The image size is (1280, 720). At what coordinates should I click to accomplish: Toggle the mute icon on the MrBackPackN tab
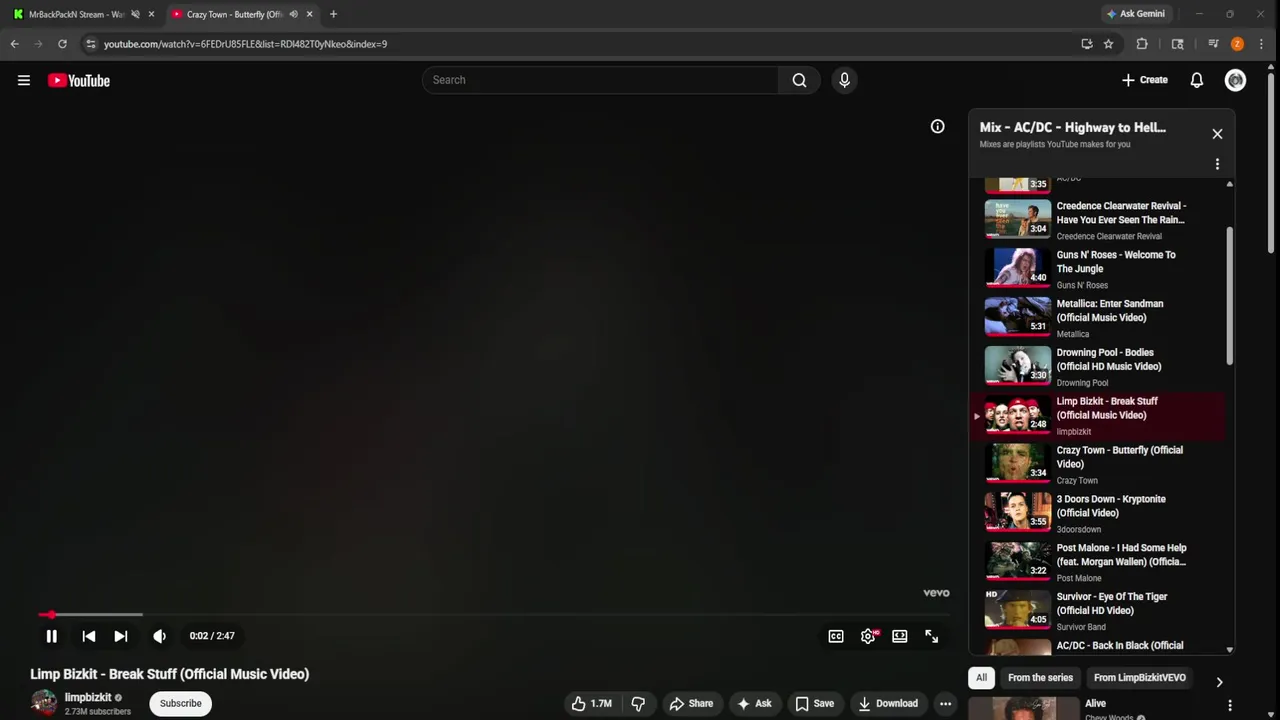(135, 14)
